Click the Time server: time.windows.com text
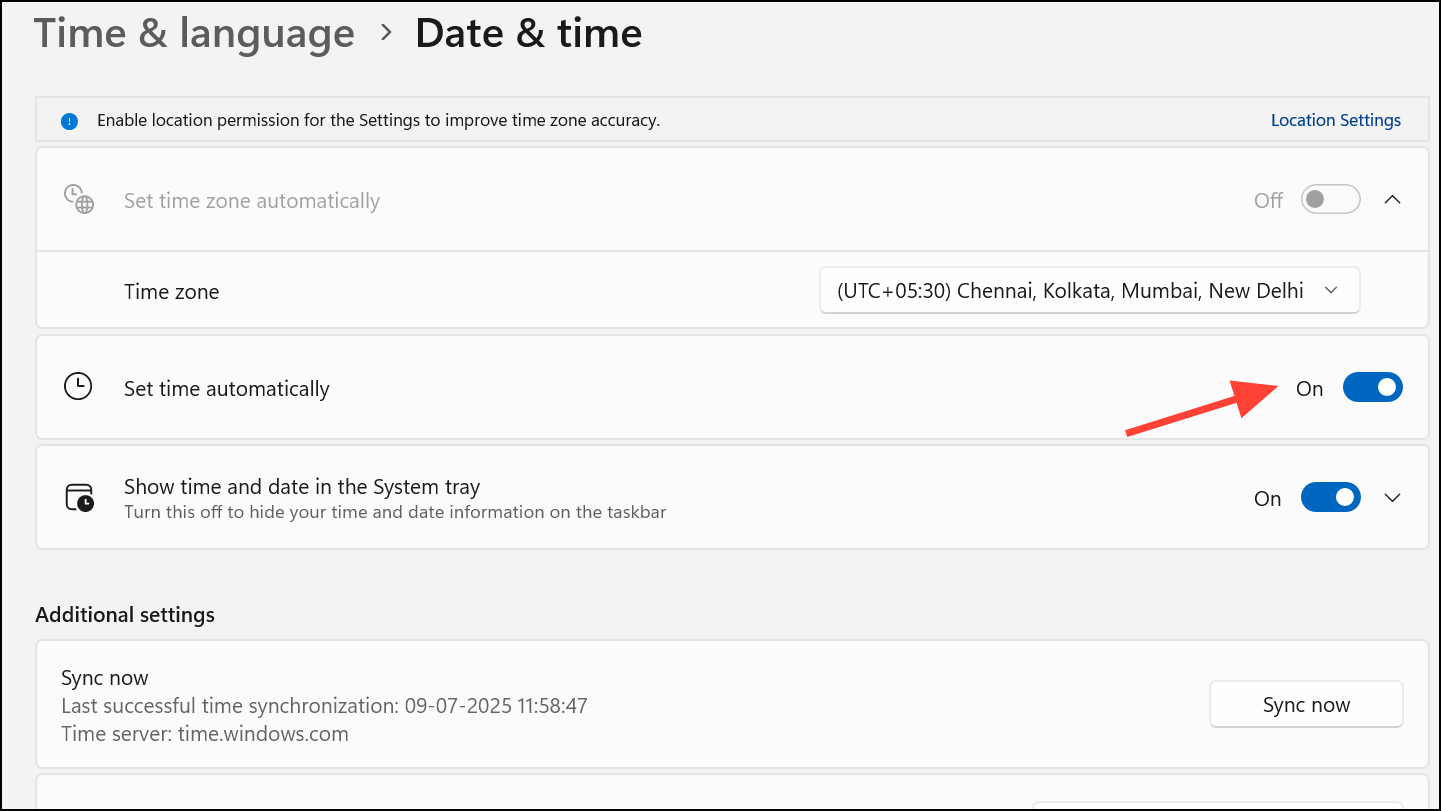The image size is (1441, 811). click(x=205, y=734)
